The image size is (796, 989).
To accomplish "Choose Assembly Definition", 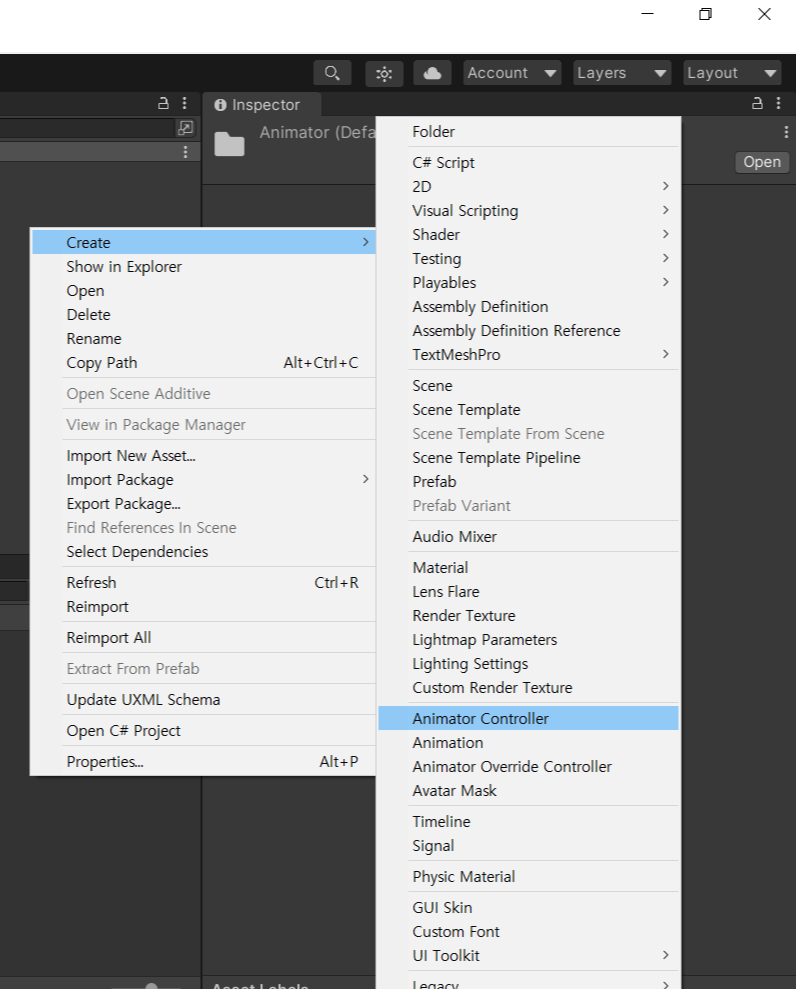I will (x=529, y=307).
